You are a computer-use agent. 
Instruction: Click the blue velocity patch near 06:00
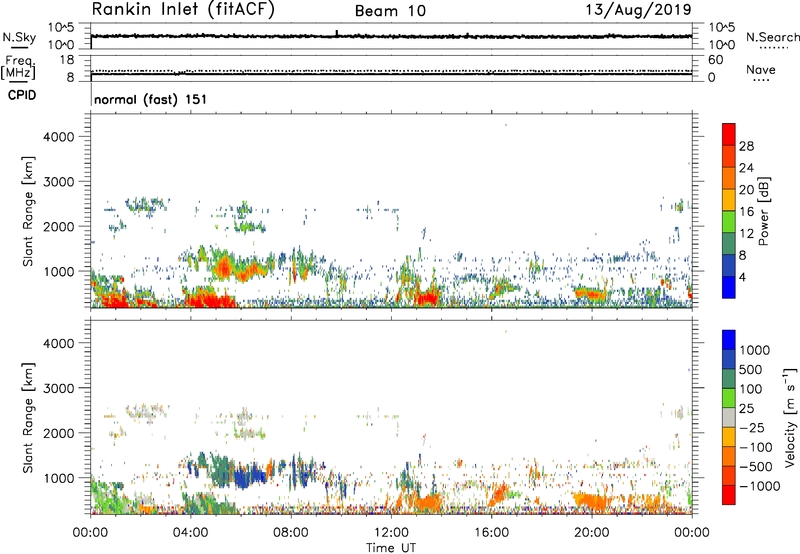click(x=250, y=476)
